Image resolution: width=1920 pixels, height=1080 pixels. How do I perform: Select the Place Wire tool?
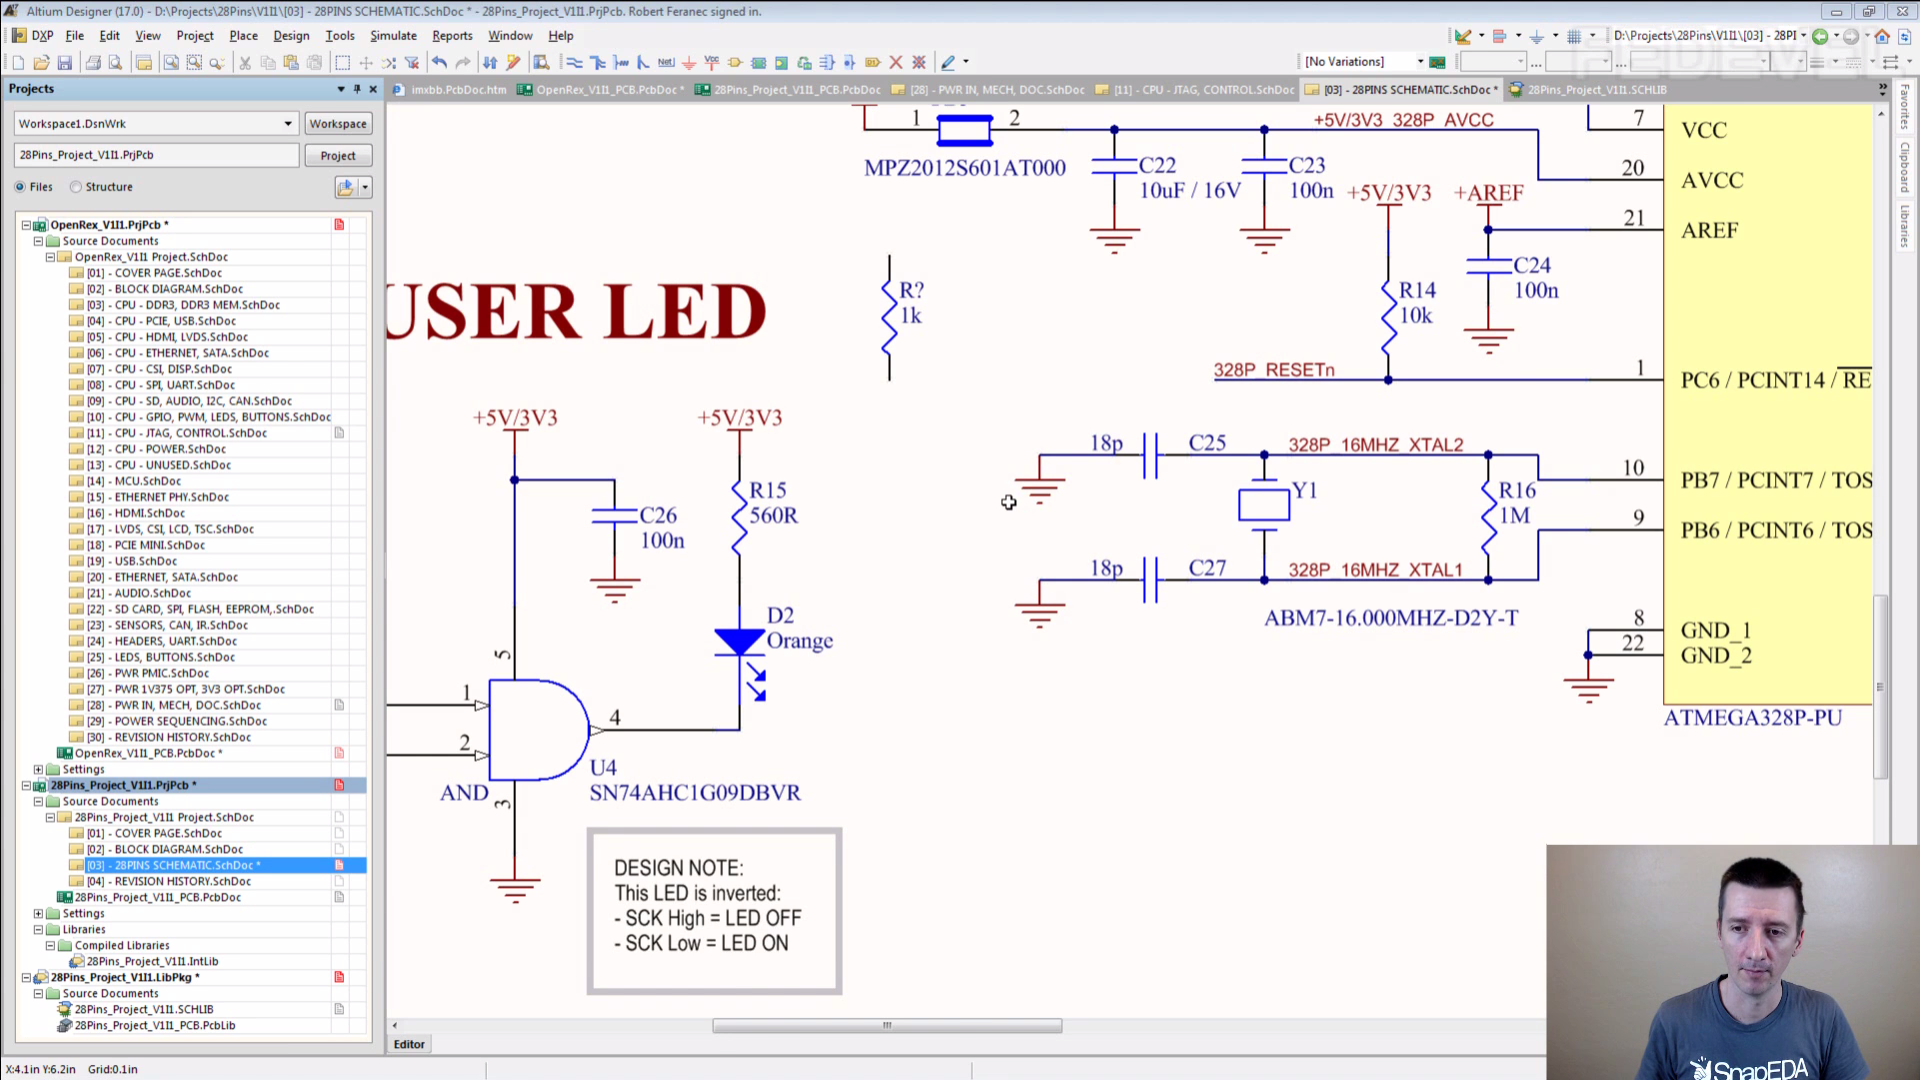tap(574, 62)
